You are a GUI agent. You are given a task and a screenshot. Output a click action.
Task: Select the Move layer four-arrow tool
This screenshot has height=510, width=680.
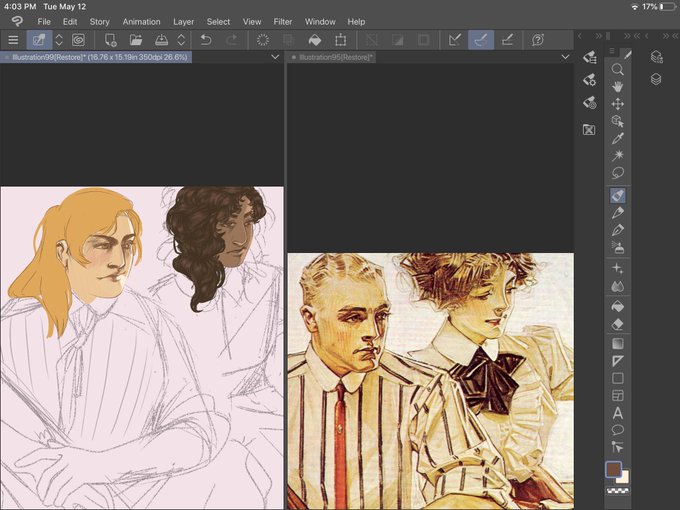pyautogui.click(x=618, y=104)
